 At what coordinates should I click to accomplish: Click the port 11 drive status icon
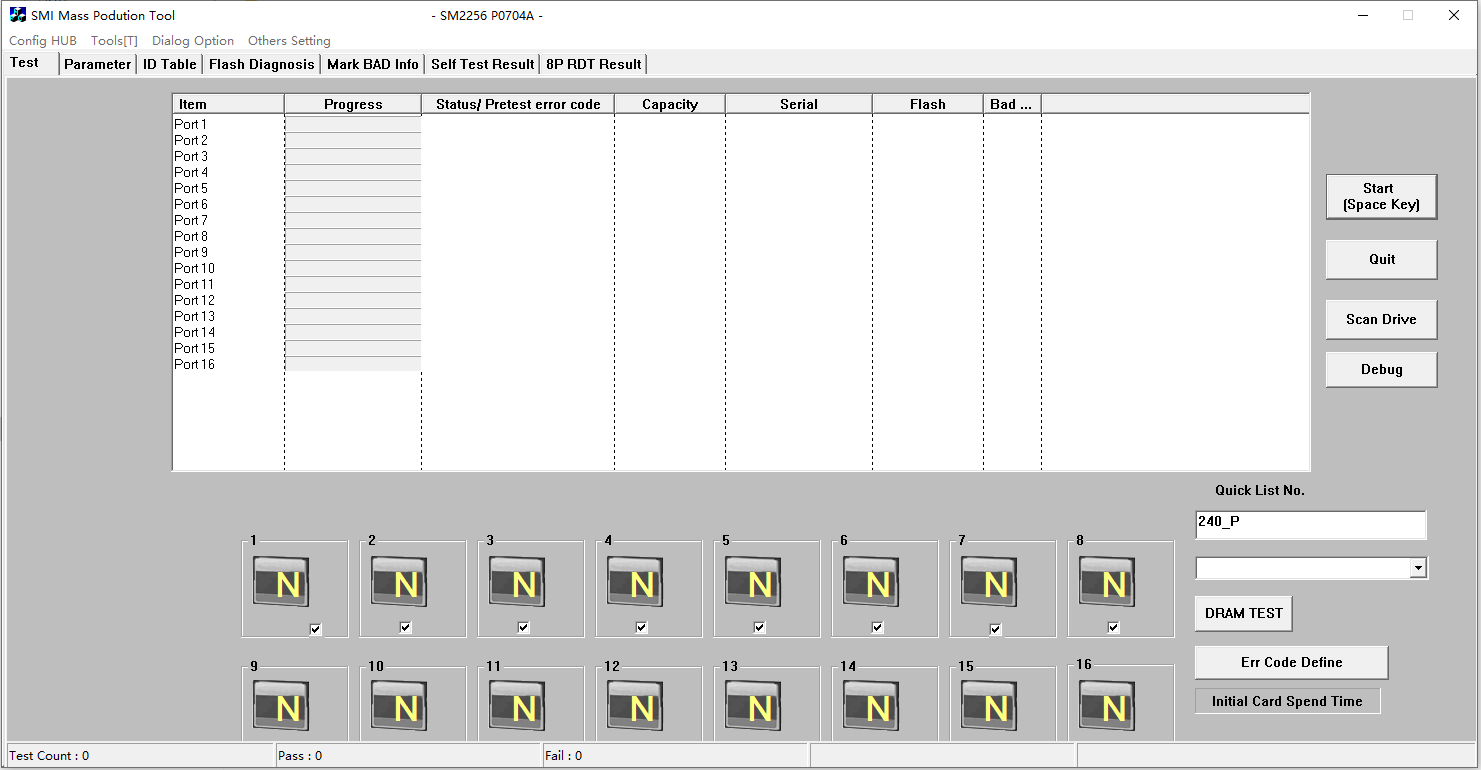517,706
